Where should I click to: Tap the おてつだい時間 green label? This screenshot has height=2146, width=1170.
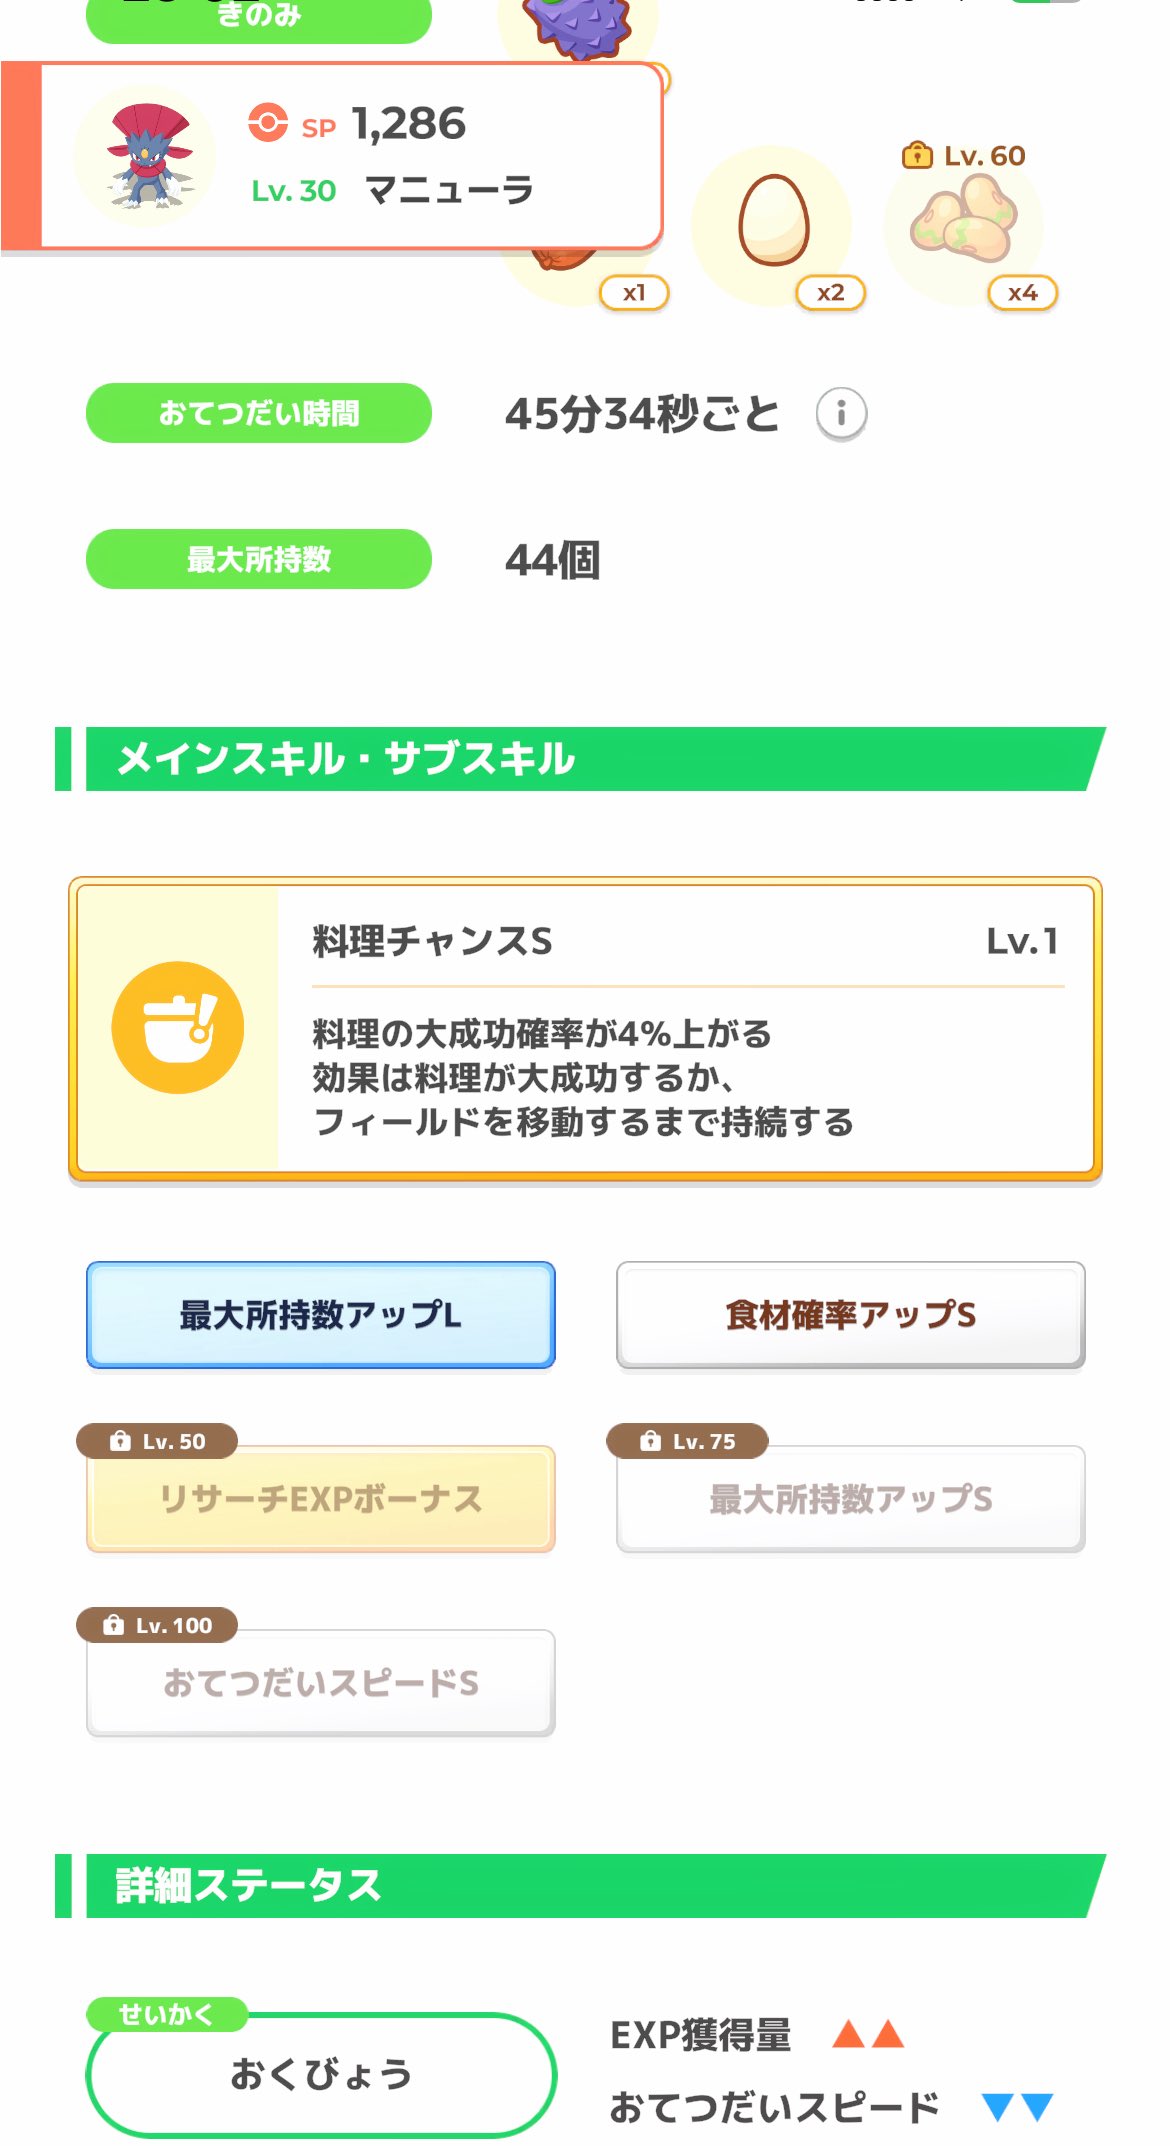click(258, 413)
